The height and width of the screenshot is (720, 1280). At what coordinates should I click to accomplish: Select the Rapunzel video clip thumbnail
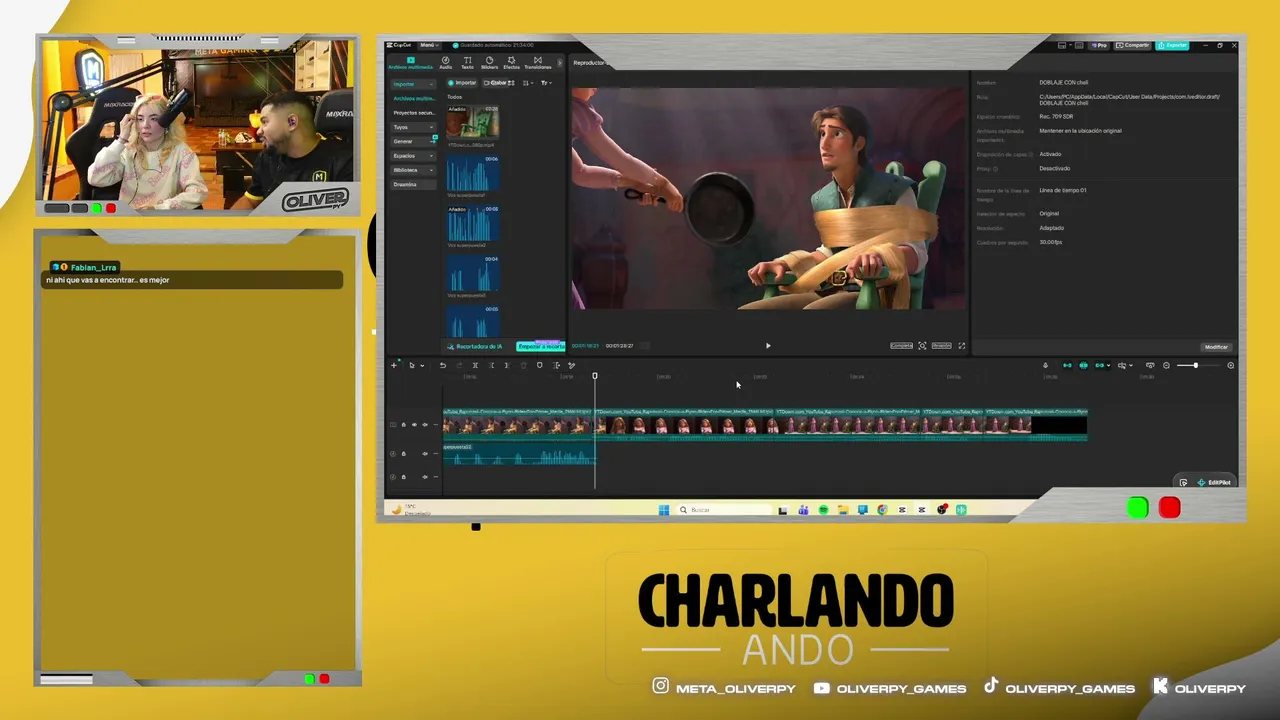point(472,122)
